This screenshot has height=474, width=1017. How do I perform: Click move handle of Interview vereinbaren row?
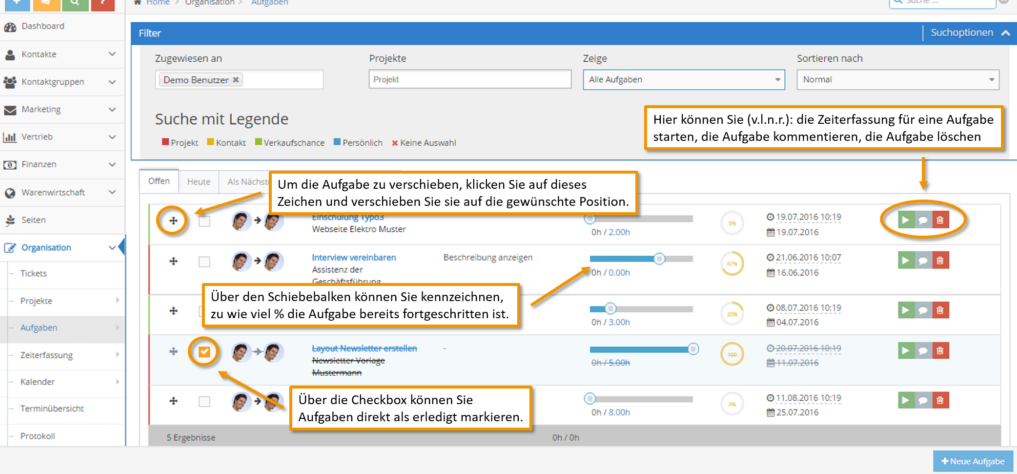click(x=173, y=261)
